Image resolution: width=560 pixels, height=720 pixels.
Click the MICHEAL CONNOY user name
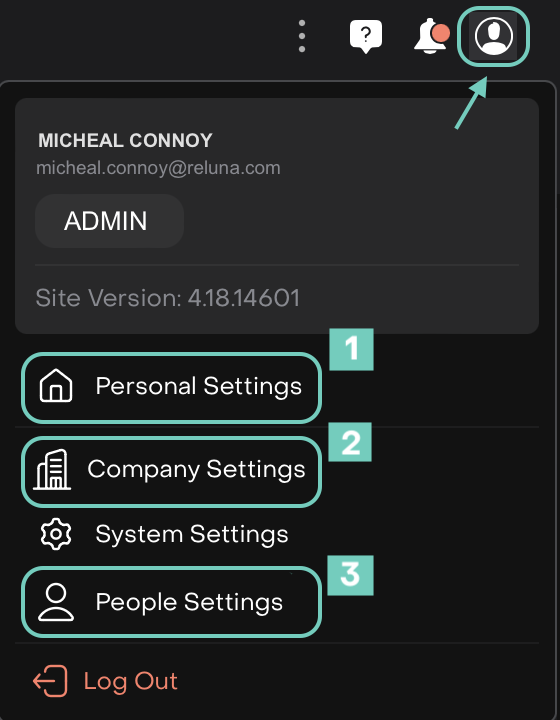coord(125,141)
